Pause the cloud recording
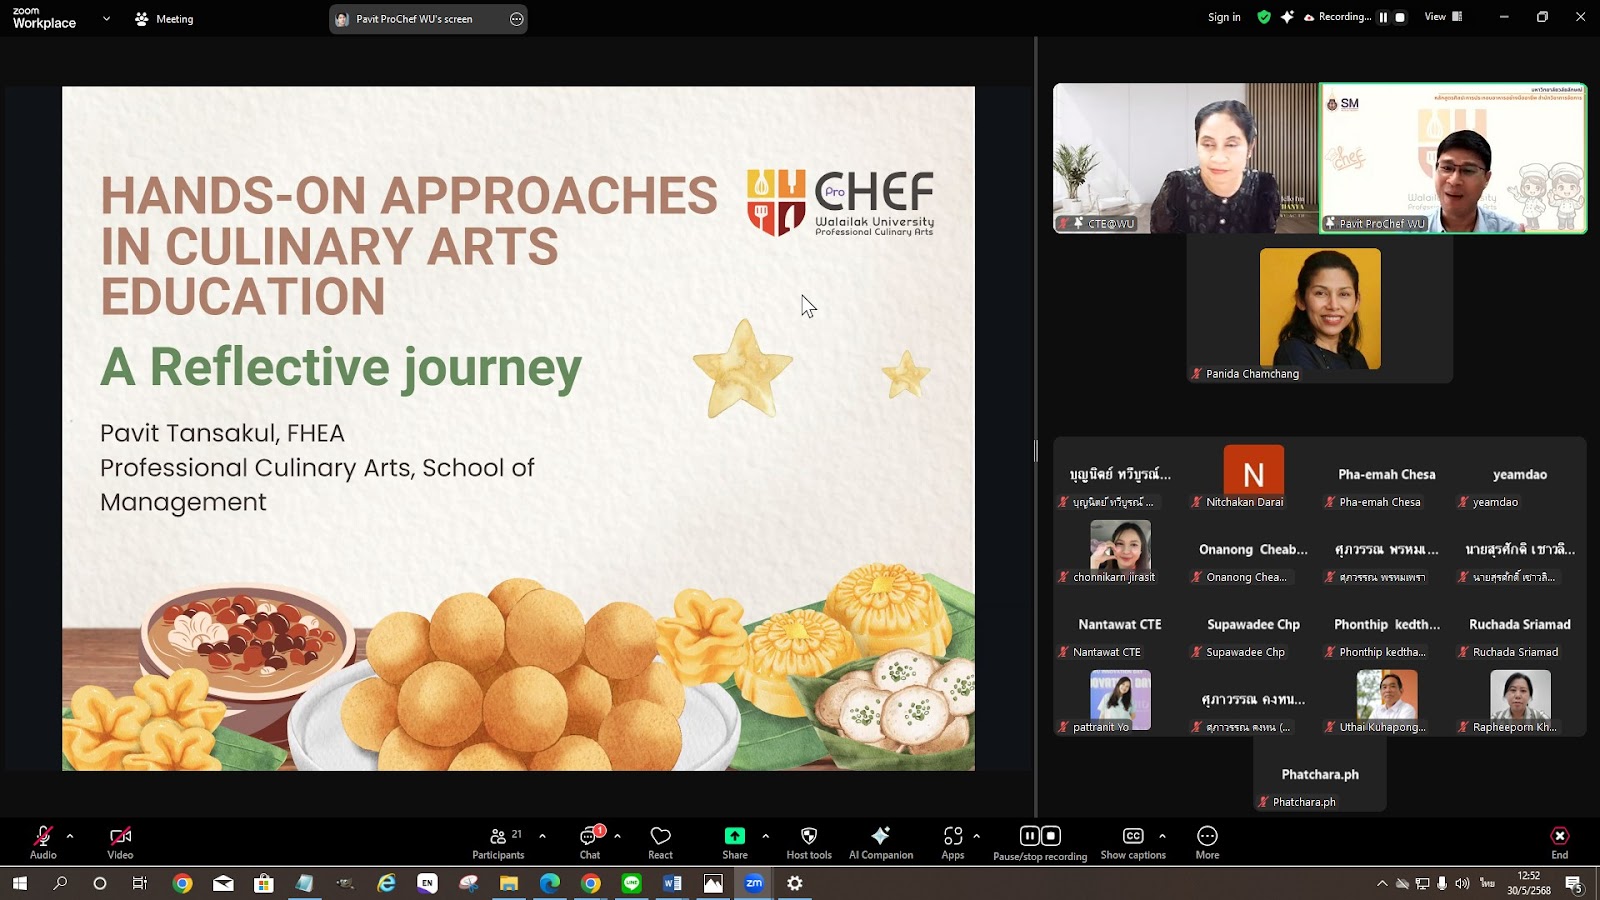The height and width of the screenshot is (900, 1600). [x=1029, y=835]
